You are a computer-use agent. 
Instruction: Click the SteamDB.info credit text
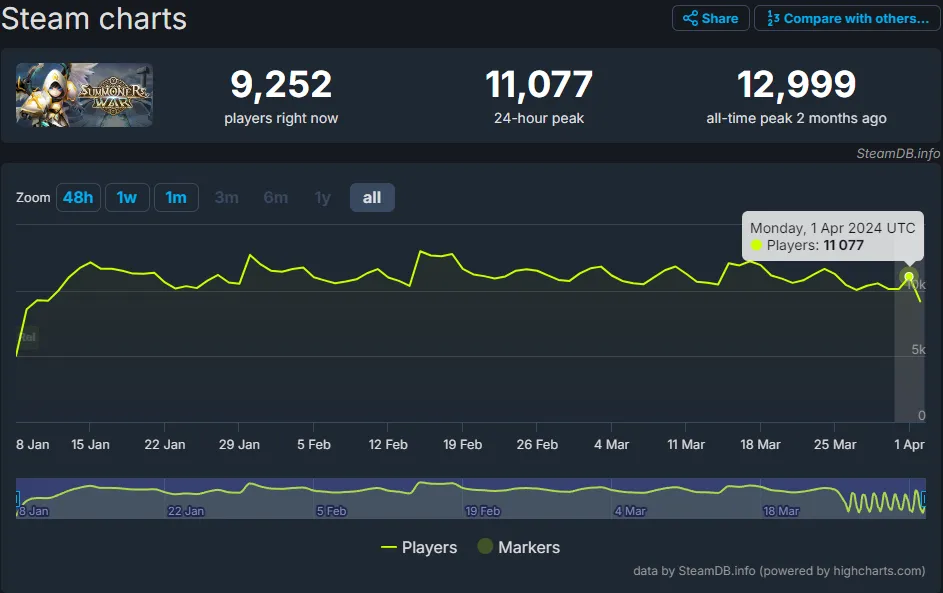[x=898, y=153]
